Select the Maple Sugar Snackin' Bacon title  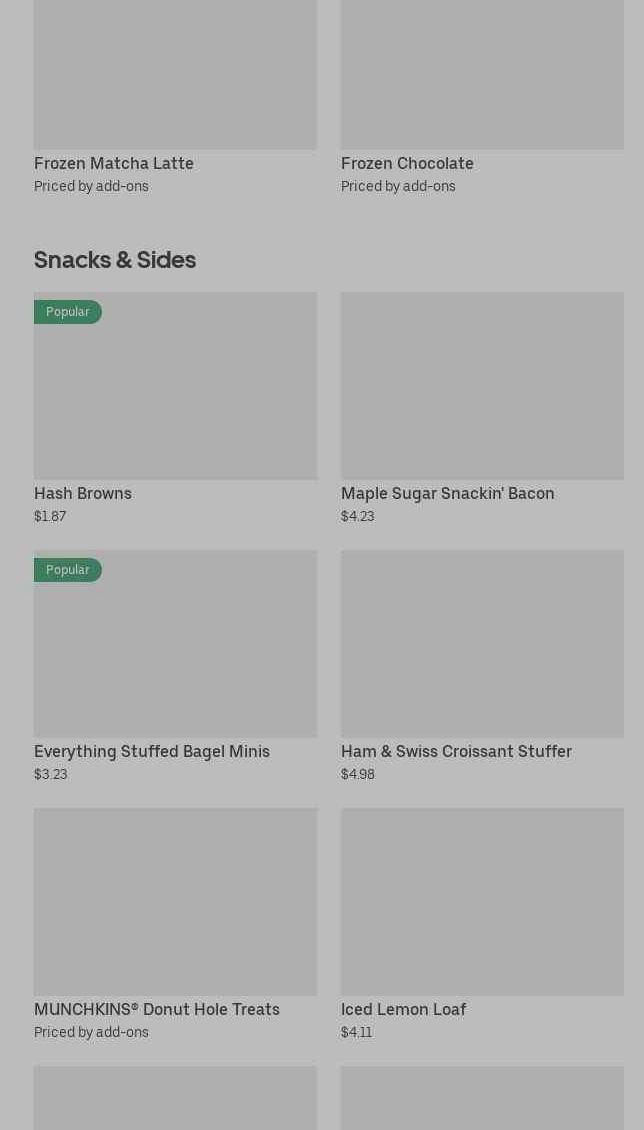coord(447,493)
